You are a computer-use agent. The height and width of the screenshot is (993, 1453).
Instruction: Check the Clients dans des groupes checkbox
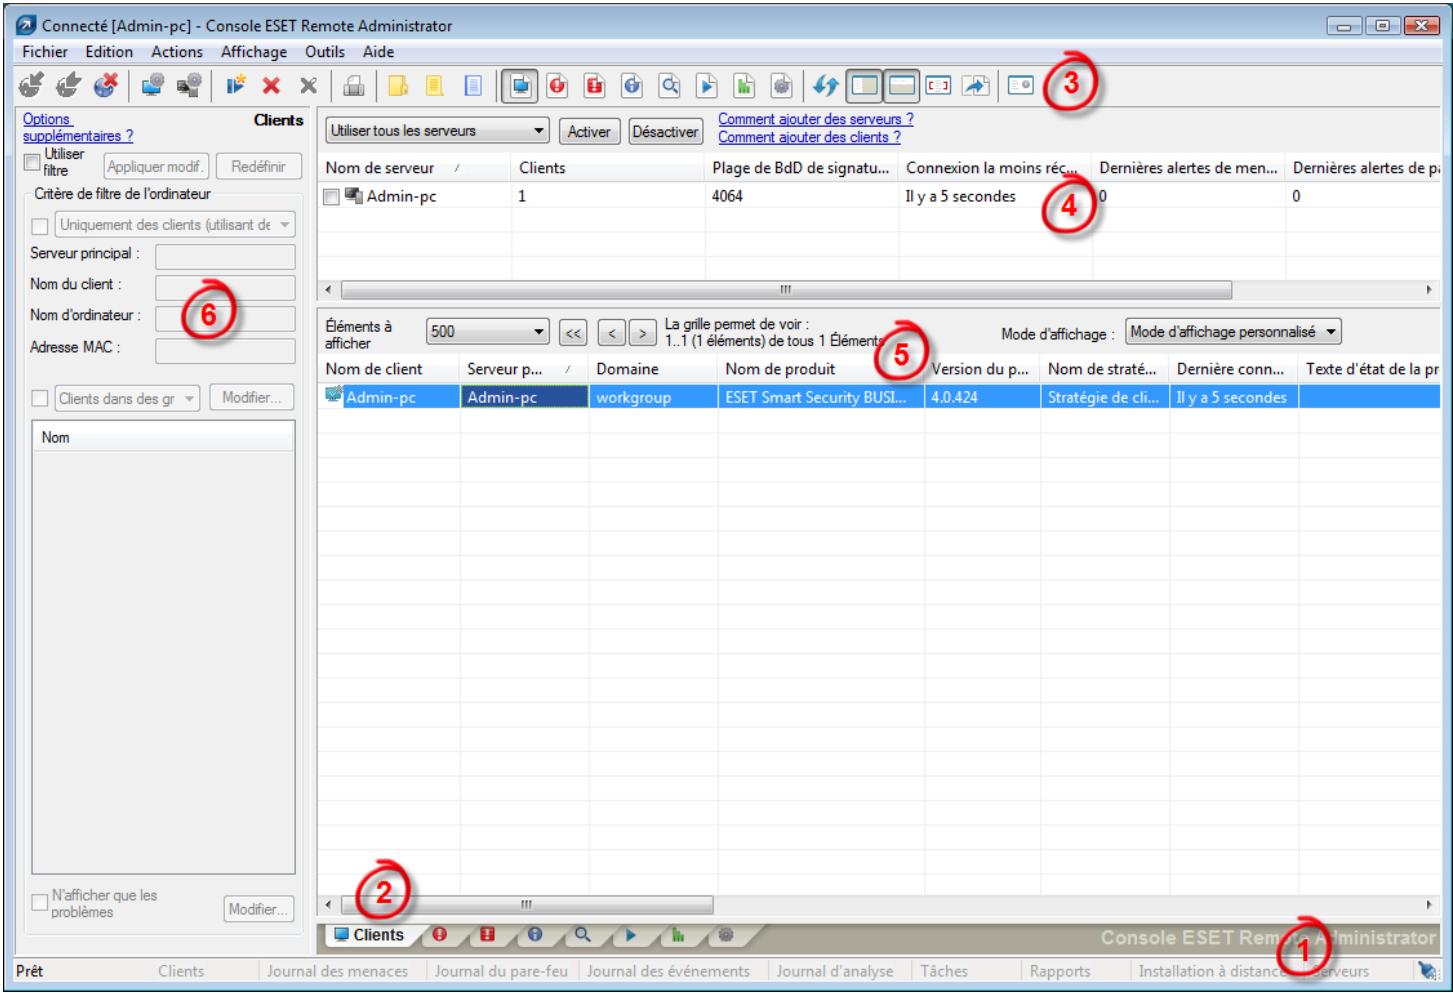(x=40, y=399)
